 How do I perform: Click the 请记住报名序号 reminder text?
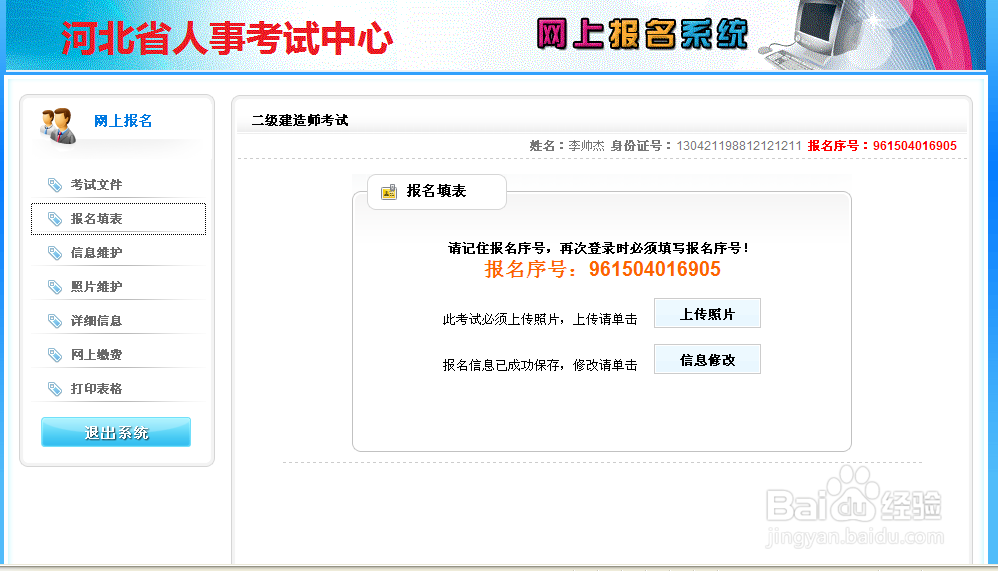(598, 248)
